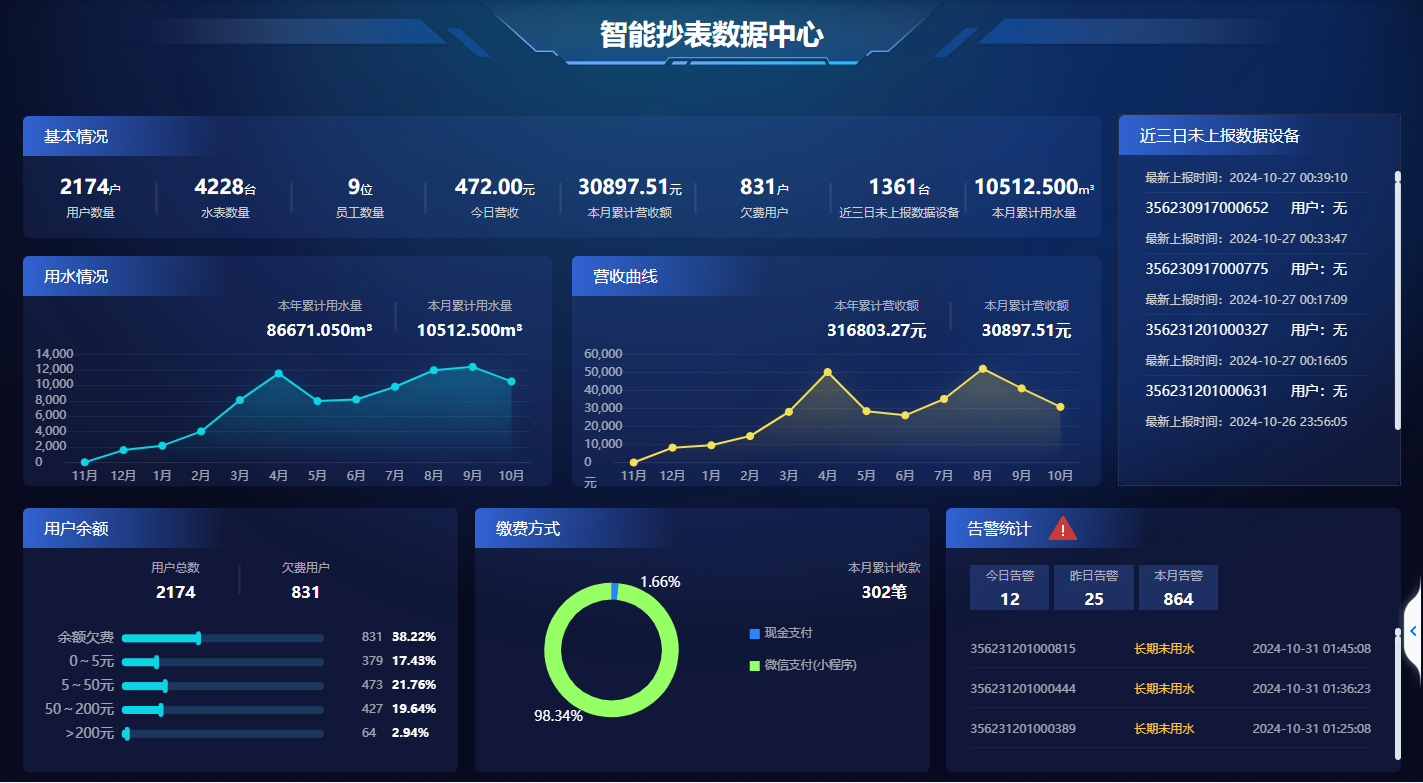Toggle 微信支付(小程序) legend label

pyautogui.click(x=810, y=665)
